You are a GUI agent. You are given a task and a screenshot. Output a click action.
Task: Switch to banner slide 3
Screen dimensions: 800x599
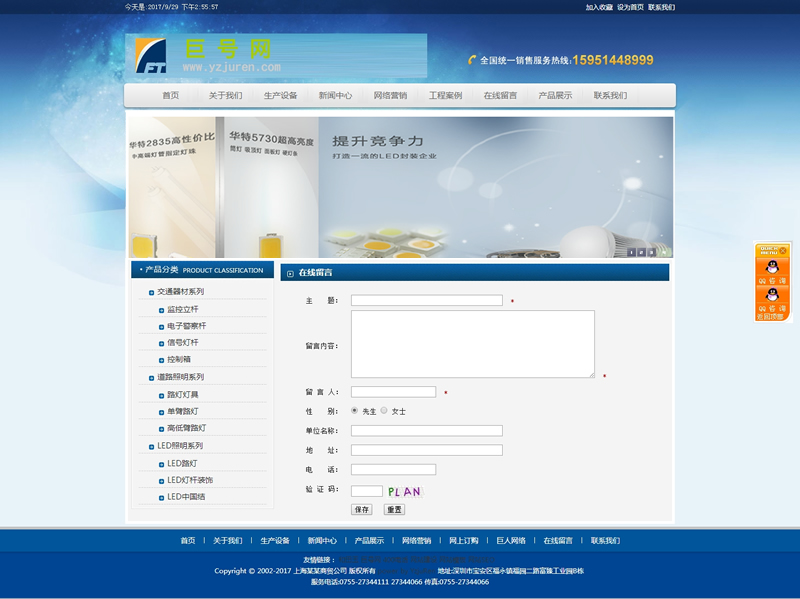(653, 252)
